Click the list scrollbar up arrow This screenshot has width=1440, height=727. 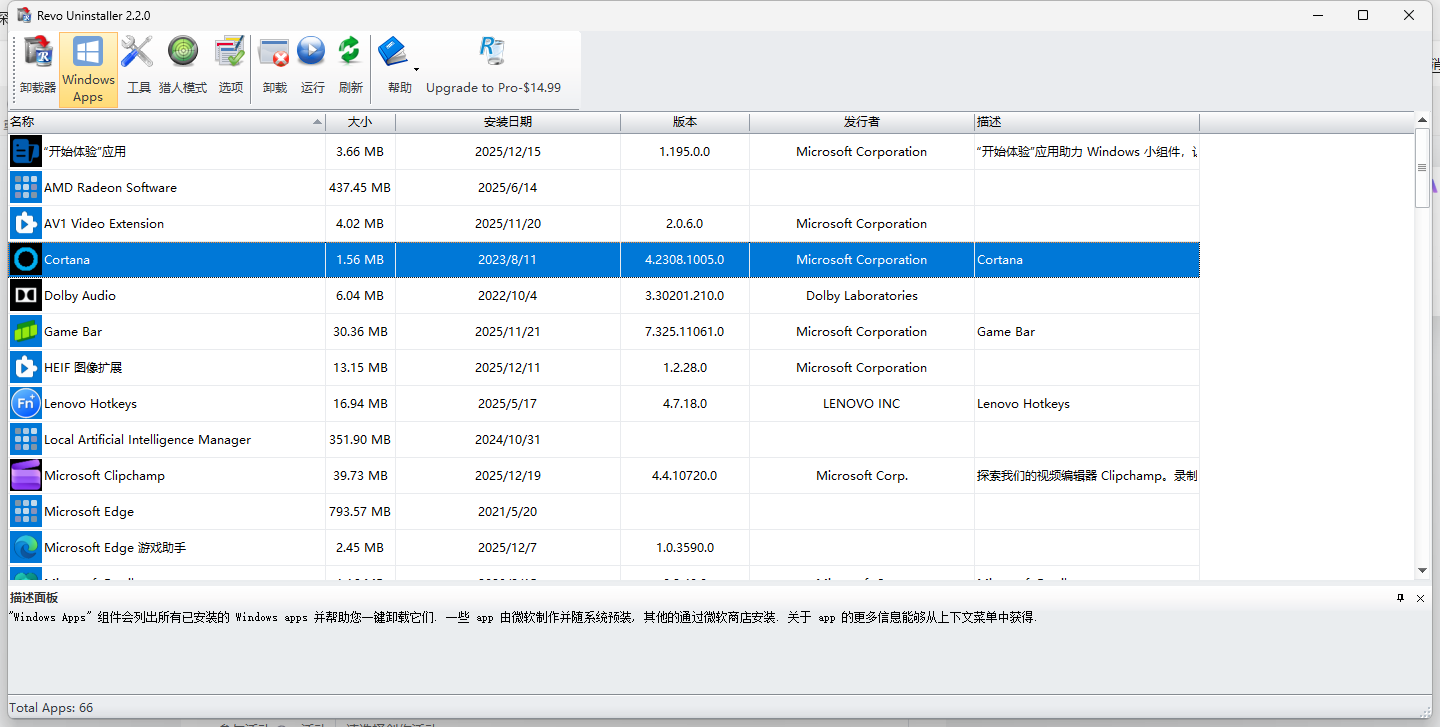1423,121
